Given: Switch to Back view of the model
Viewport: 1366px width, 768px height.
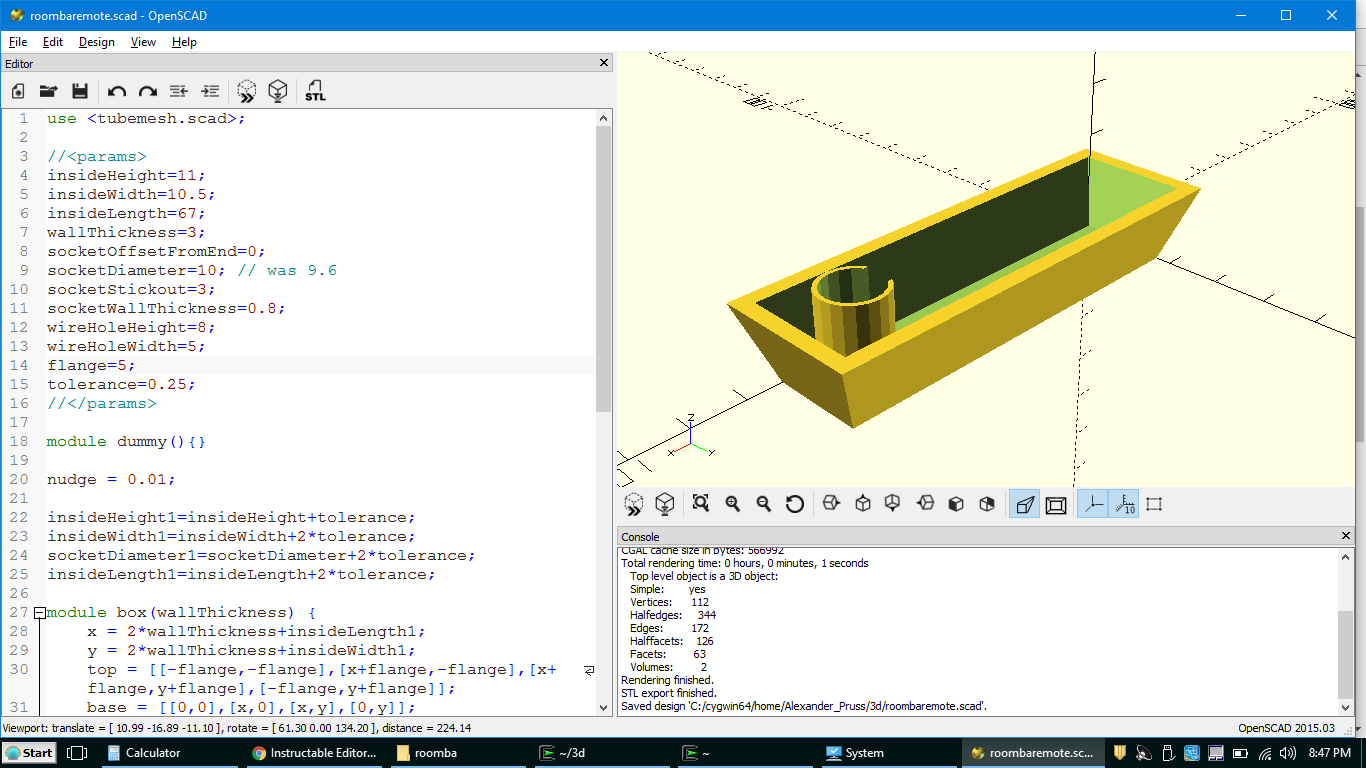Looking at the screenshot, I should click(987, 504).
